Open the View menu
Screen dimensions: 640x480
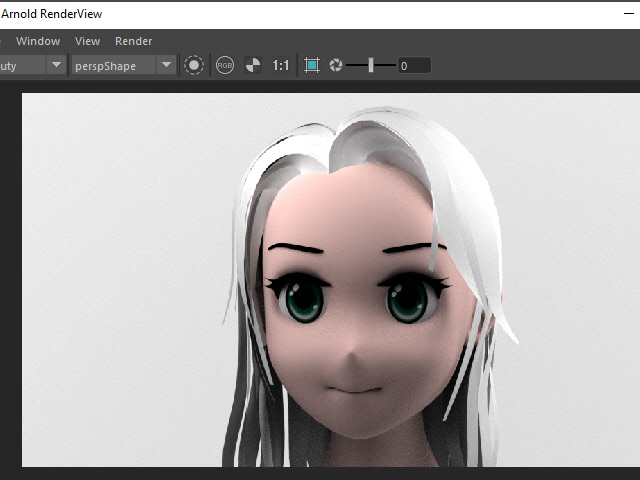(88, 41)
